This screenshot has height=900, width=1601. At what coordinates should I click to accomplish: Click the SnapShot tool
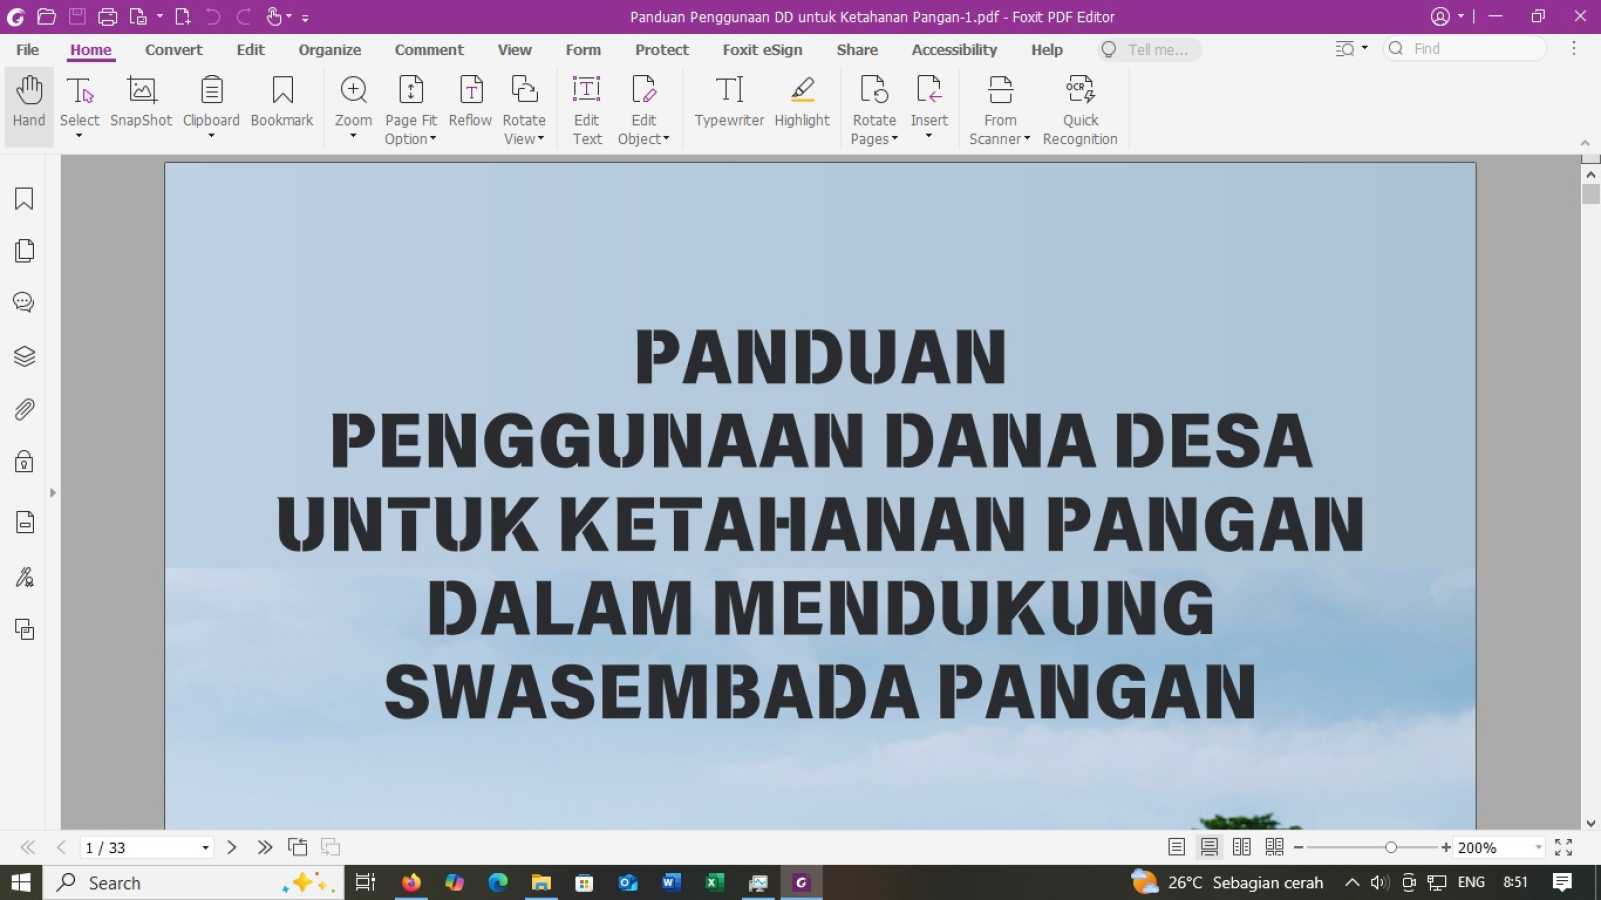click(x=141, y=102)
